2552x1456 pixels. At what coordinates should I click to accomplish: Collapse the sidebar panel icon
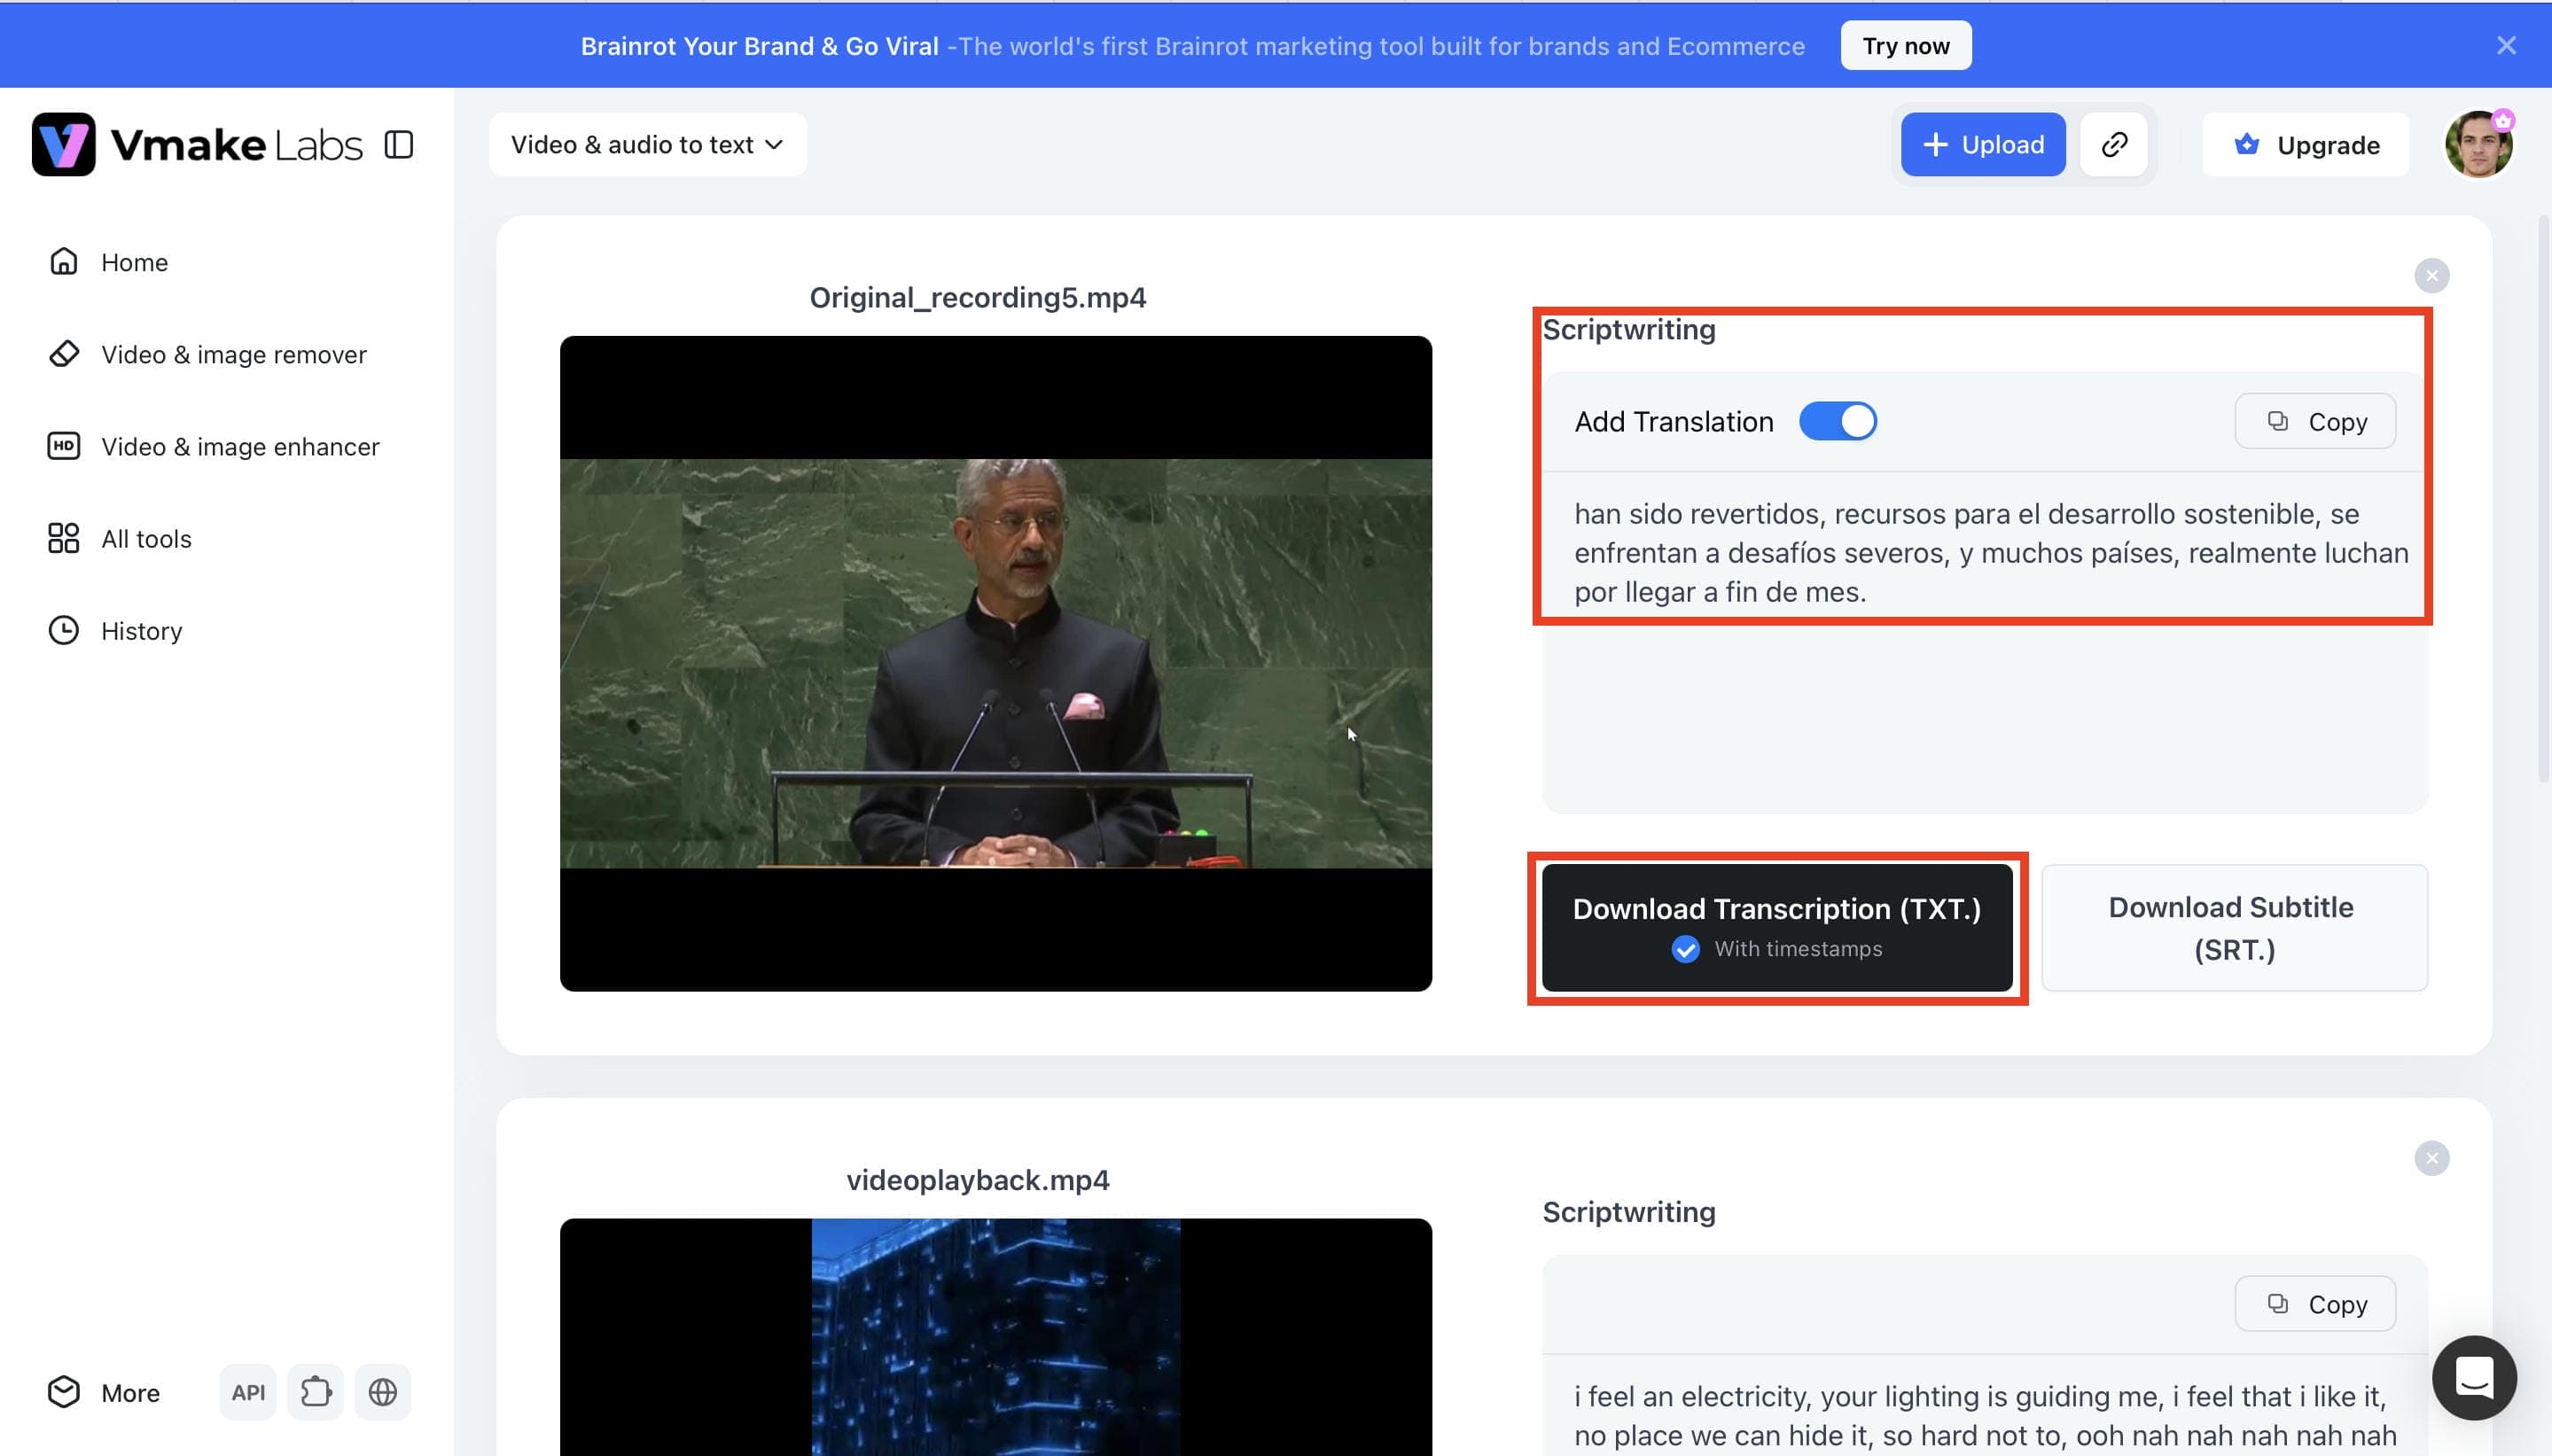point(399,145)
